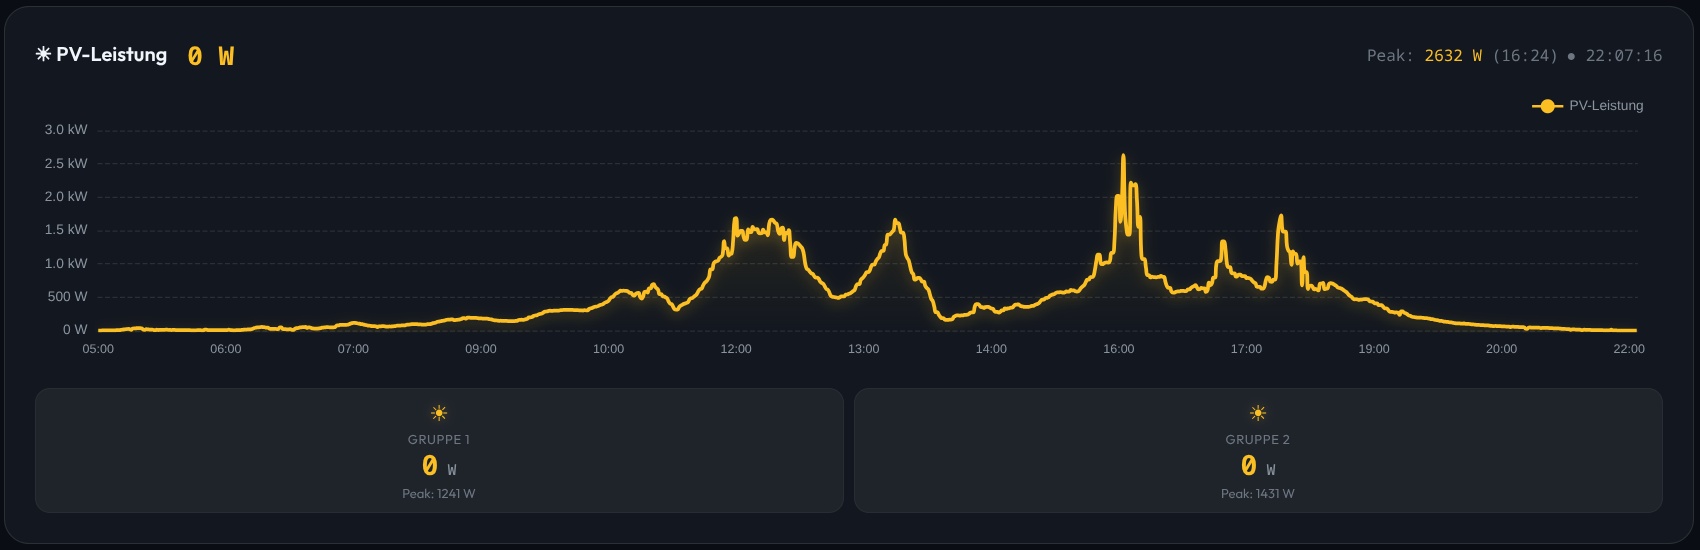Screen dimensions: 1700x550
Task: Click the GRUPPE 1 power value
Action: click(x=439, y=466)
